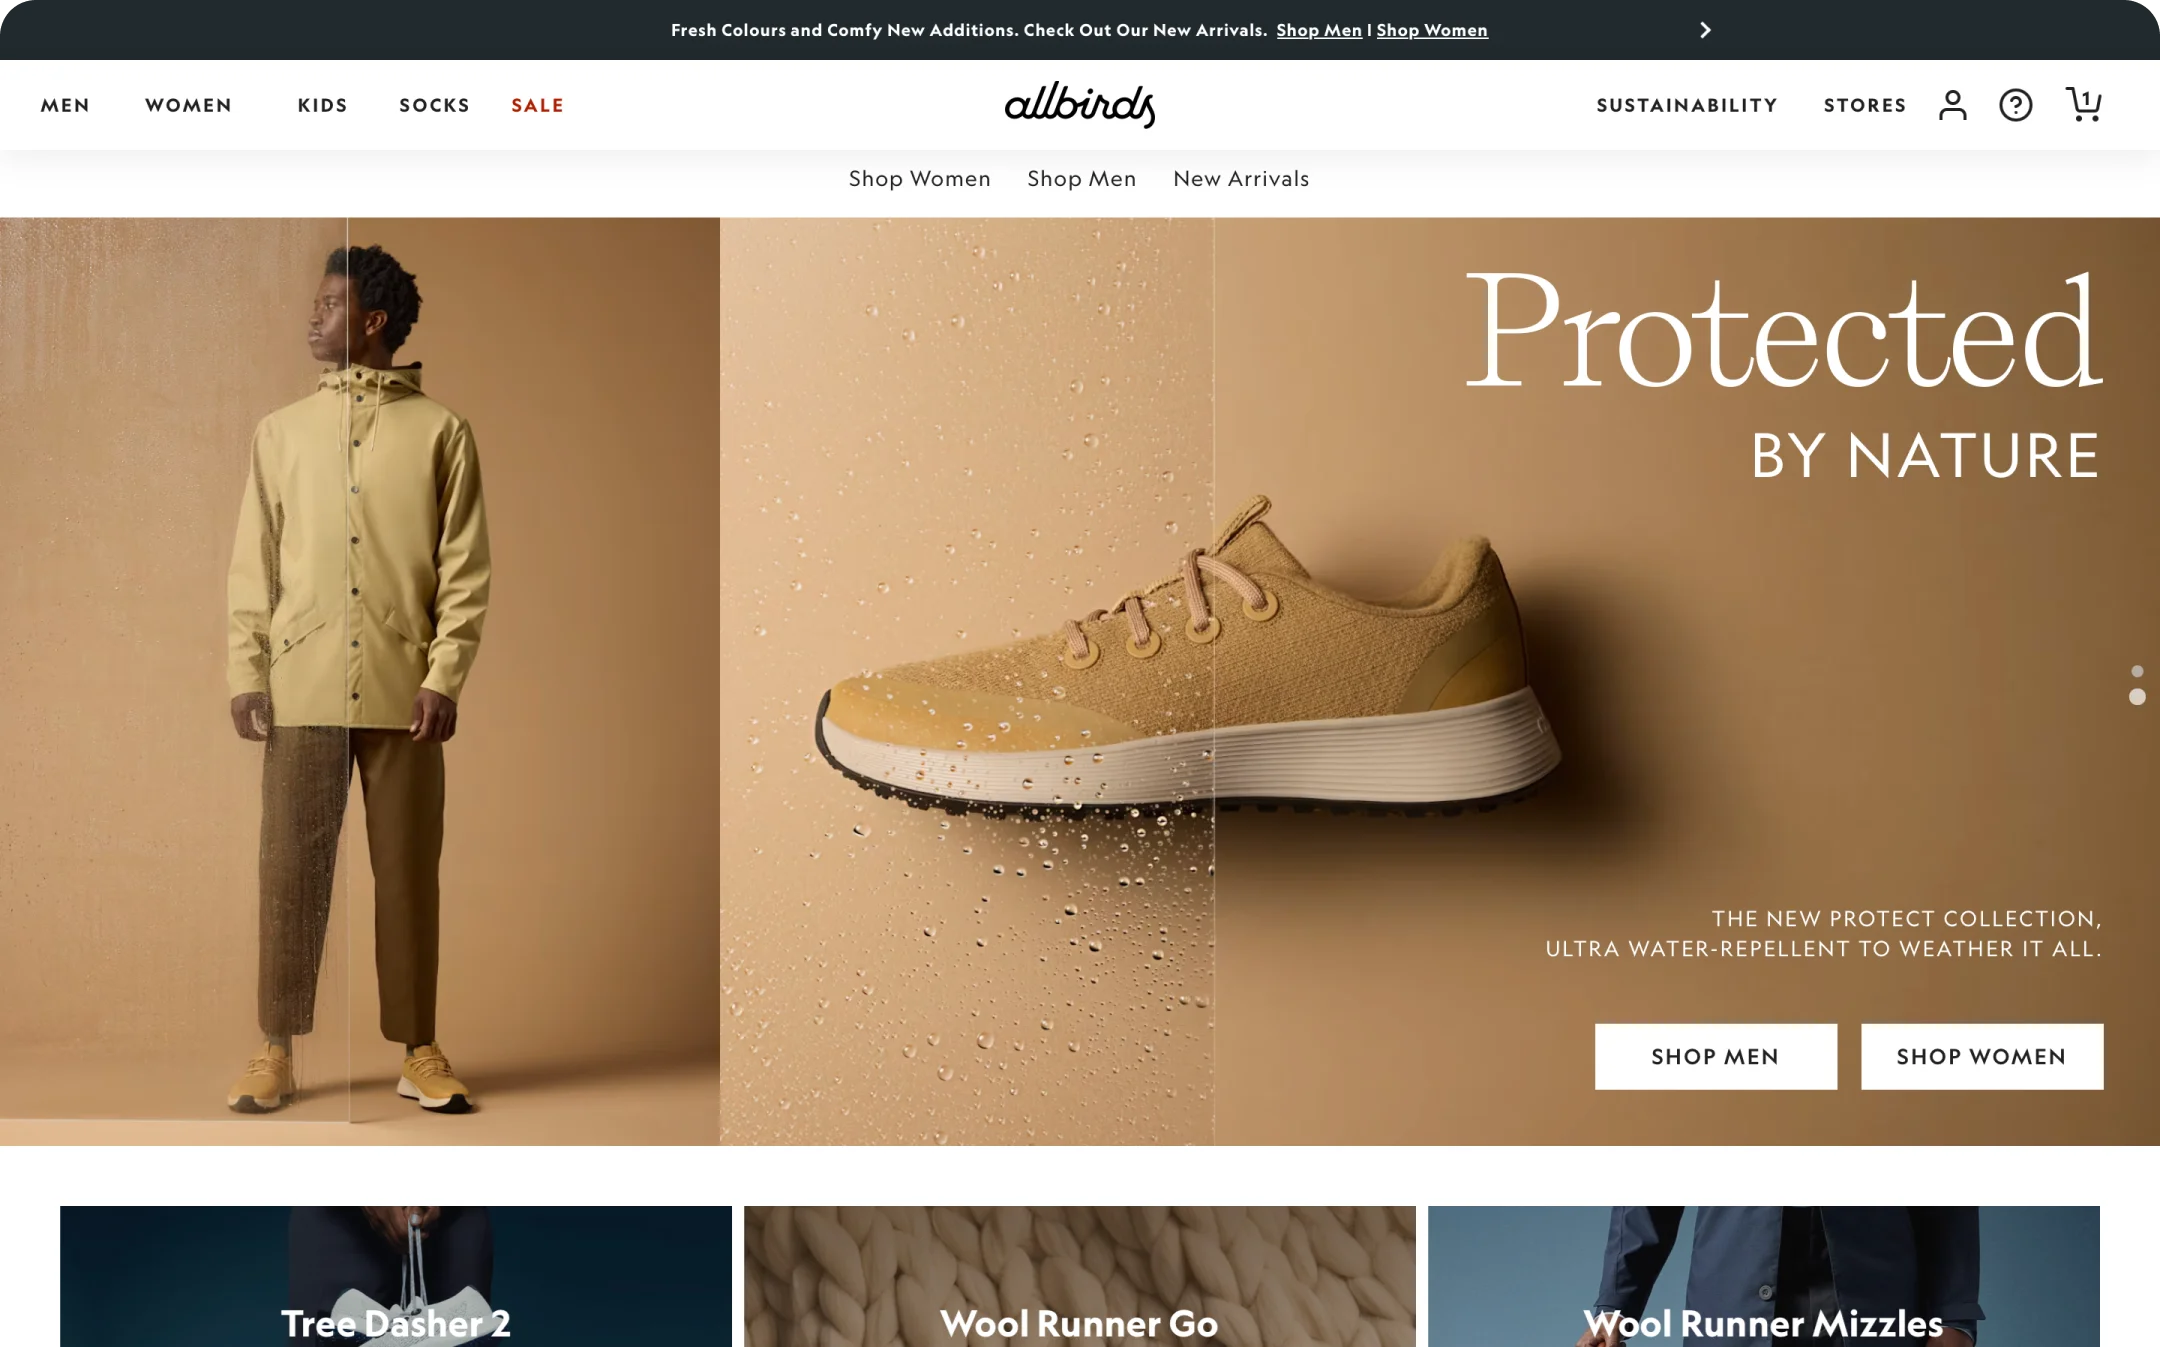The height and width of the screenshot is (1347, 2160).
Task: Open the help question mark icon
Action: [x=2015, y=105]
